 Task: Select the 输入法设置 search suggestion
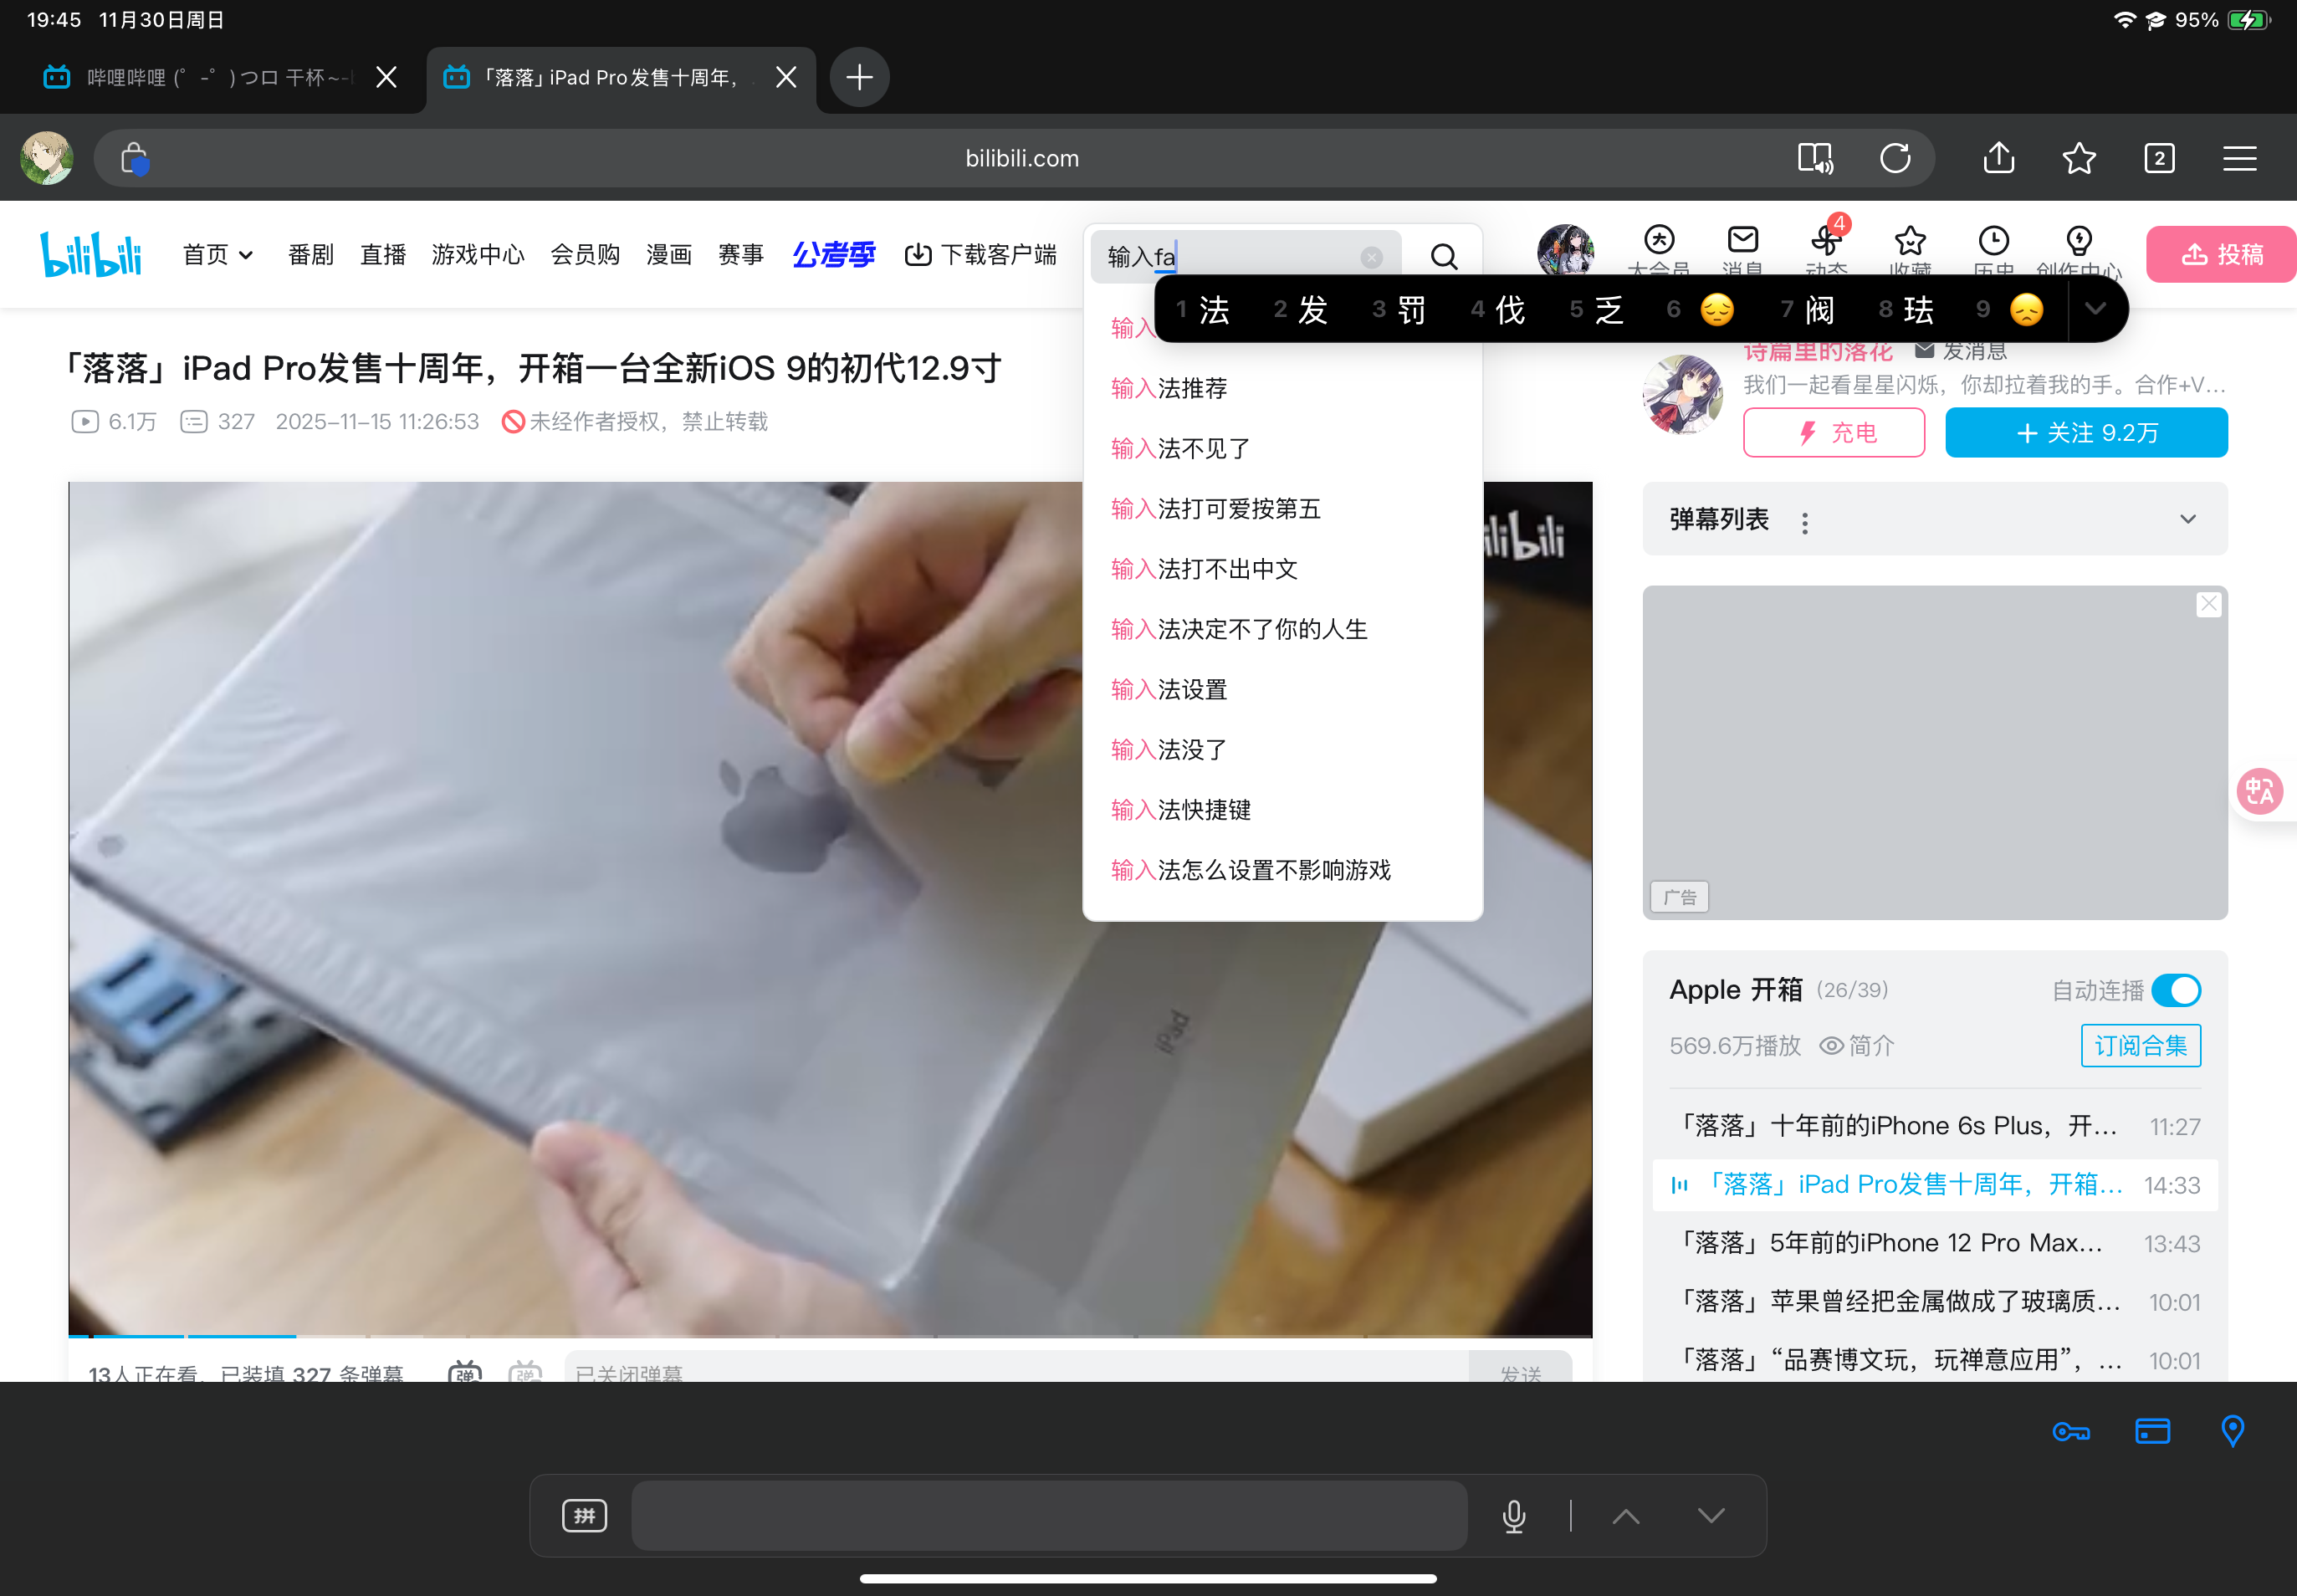pos(1169,689)
